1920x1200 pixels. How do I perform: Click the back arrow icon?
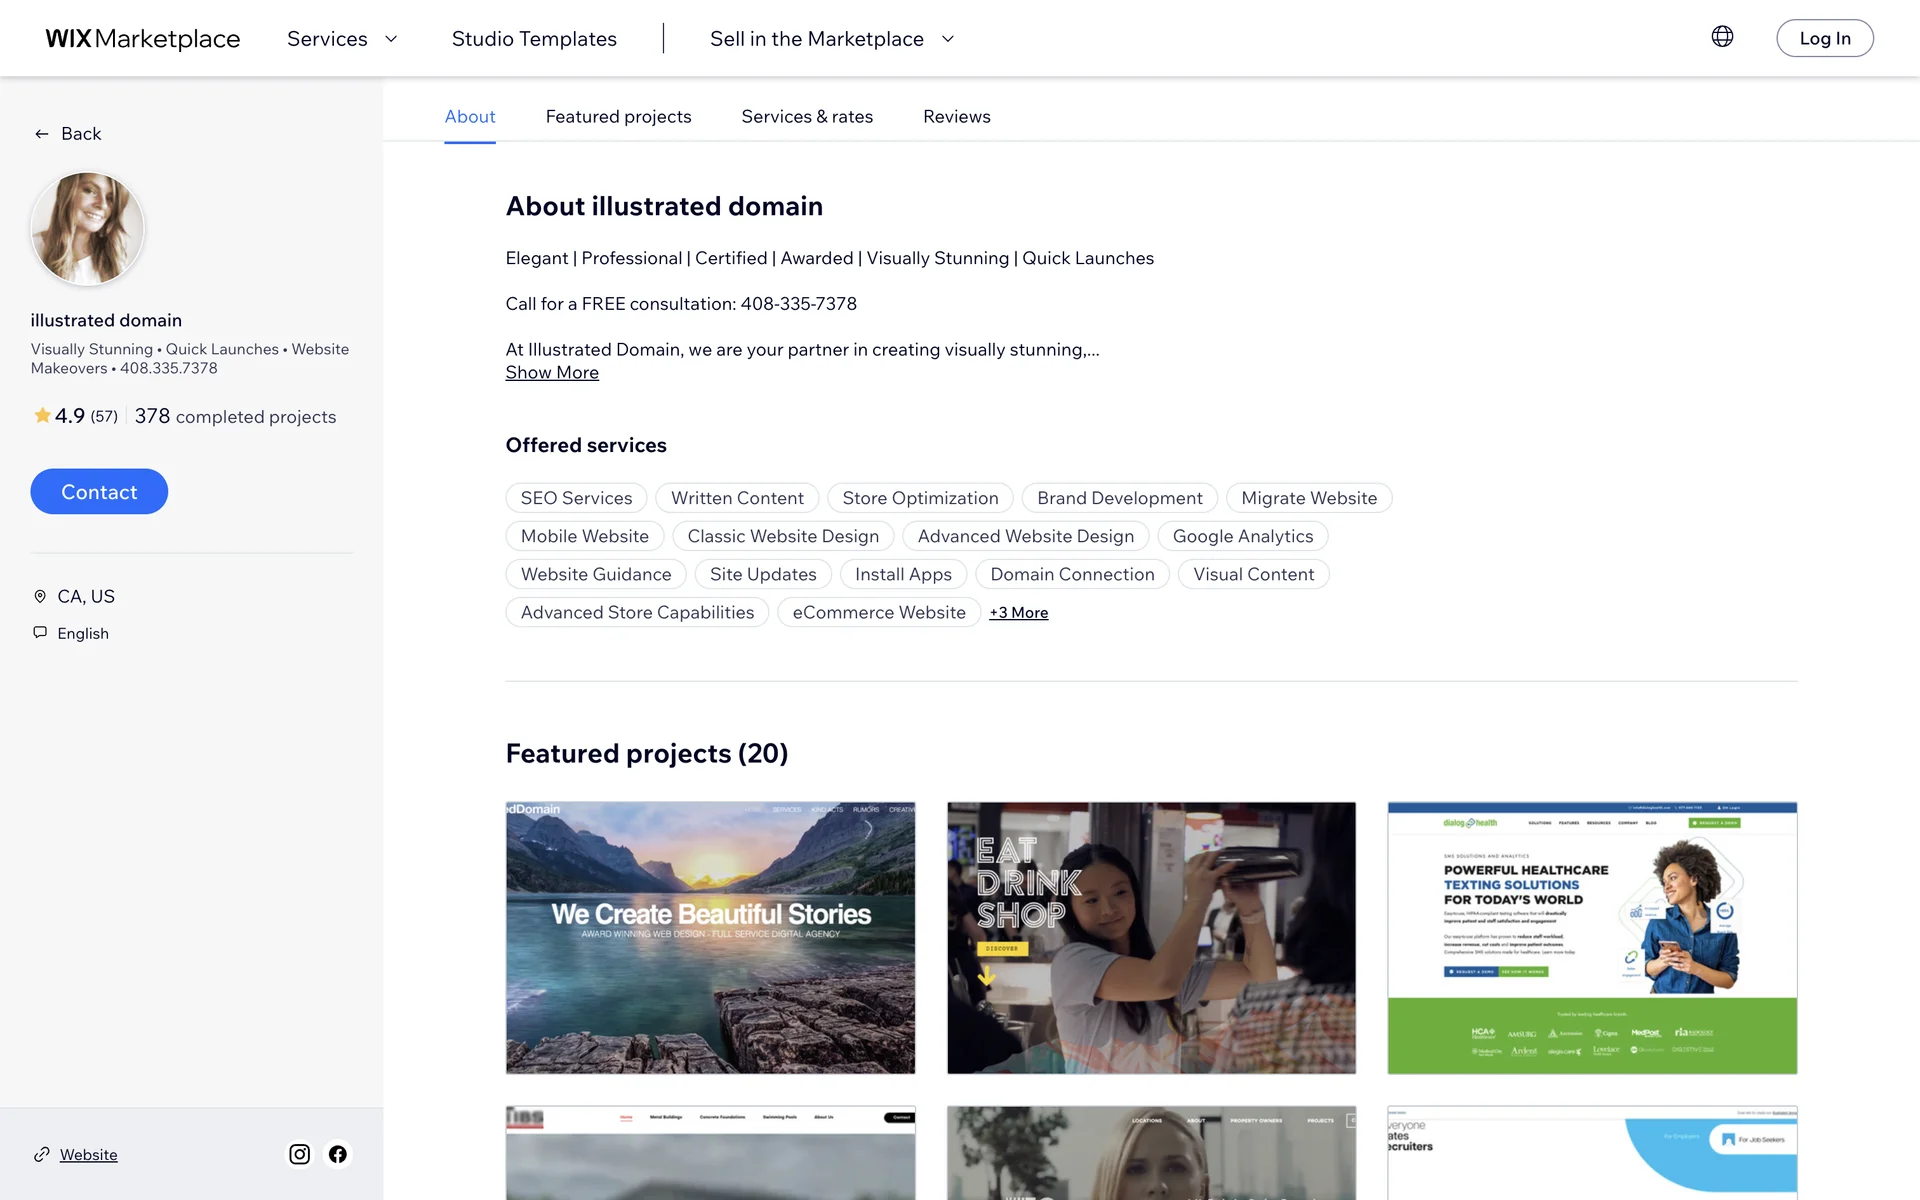pyautogui.click(x=42, y=134)
